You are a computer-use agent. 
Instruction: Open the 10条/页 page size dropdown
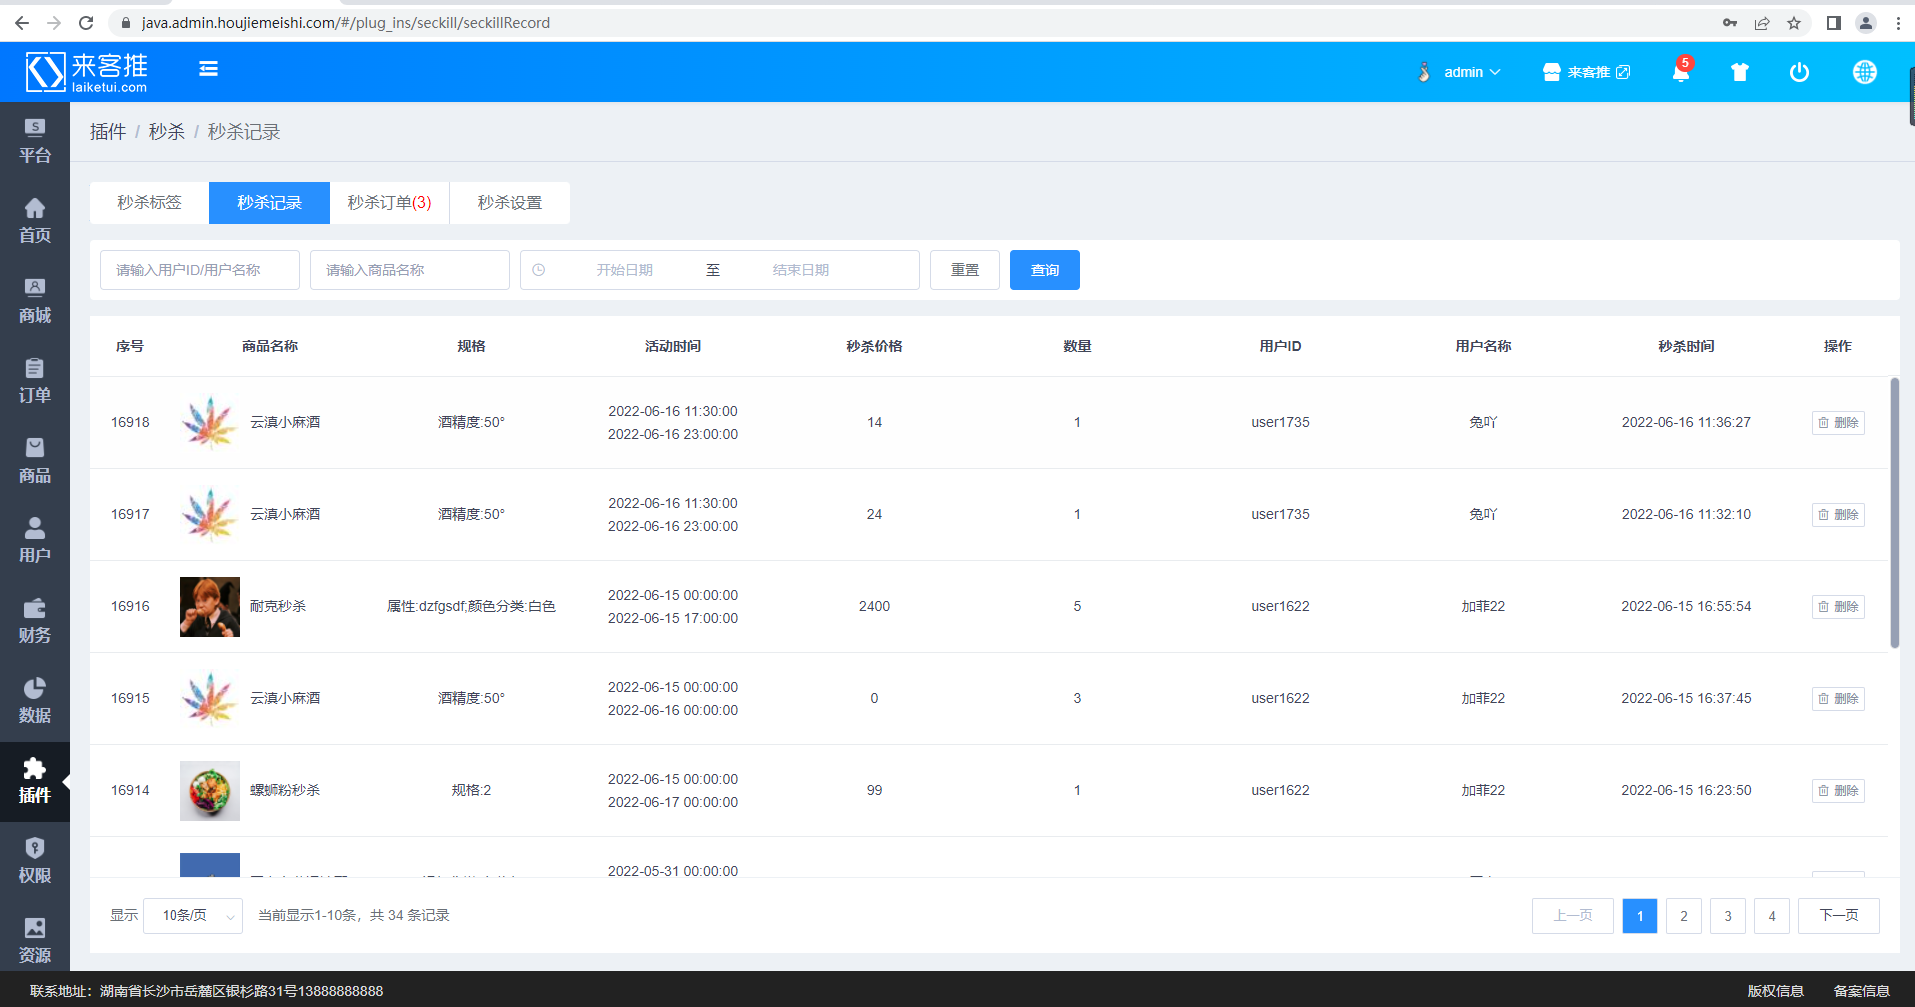click(193, 915)
